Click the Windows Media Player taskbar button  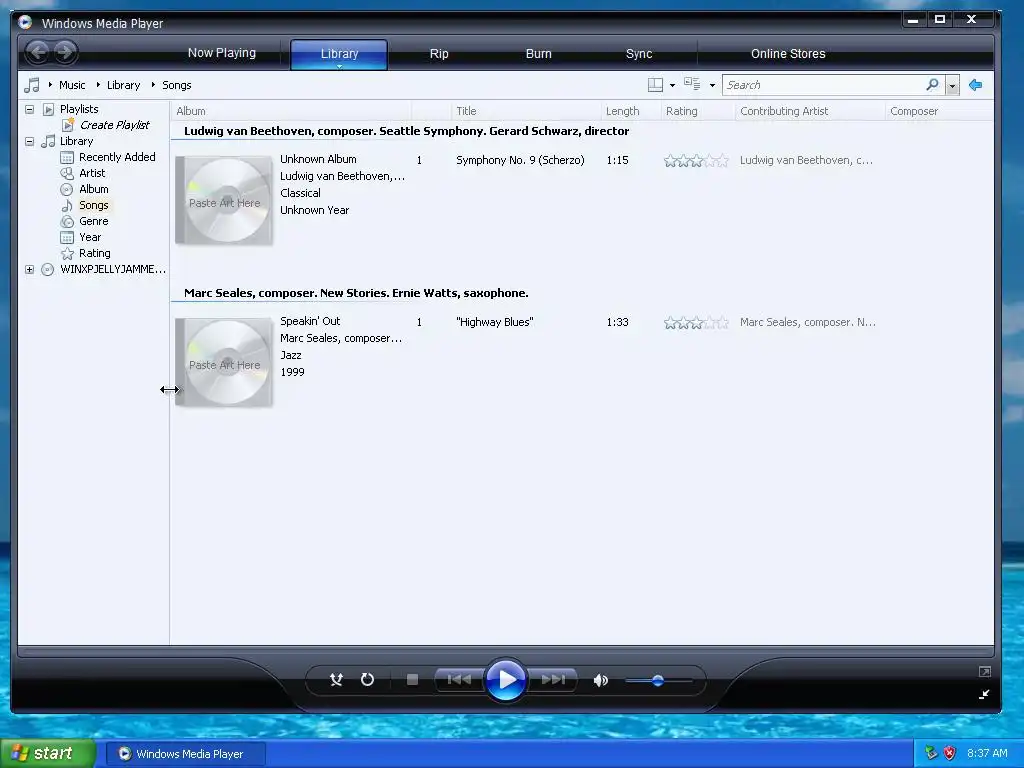click(185, 754)
